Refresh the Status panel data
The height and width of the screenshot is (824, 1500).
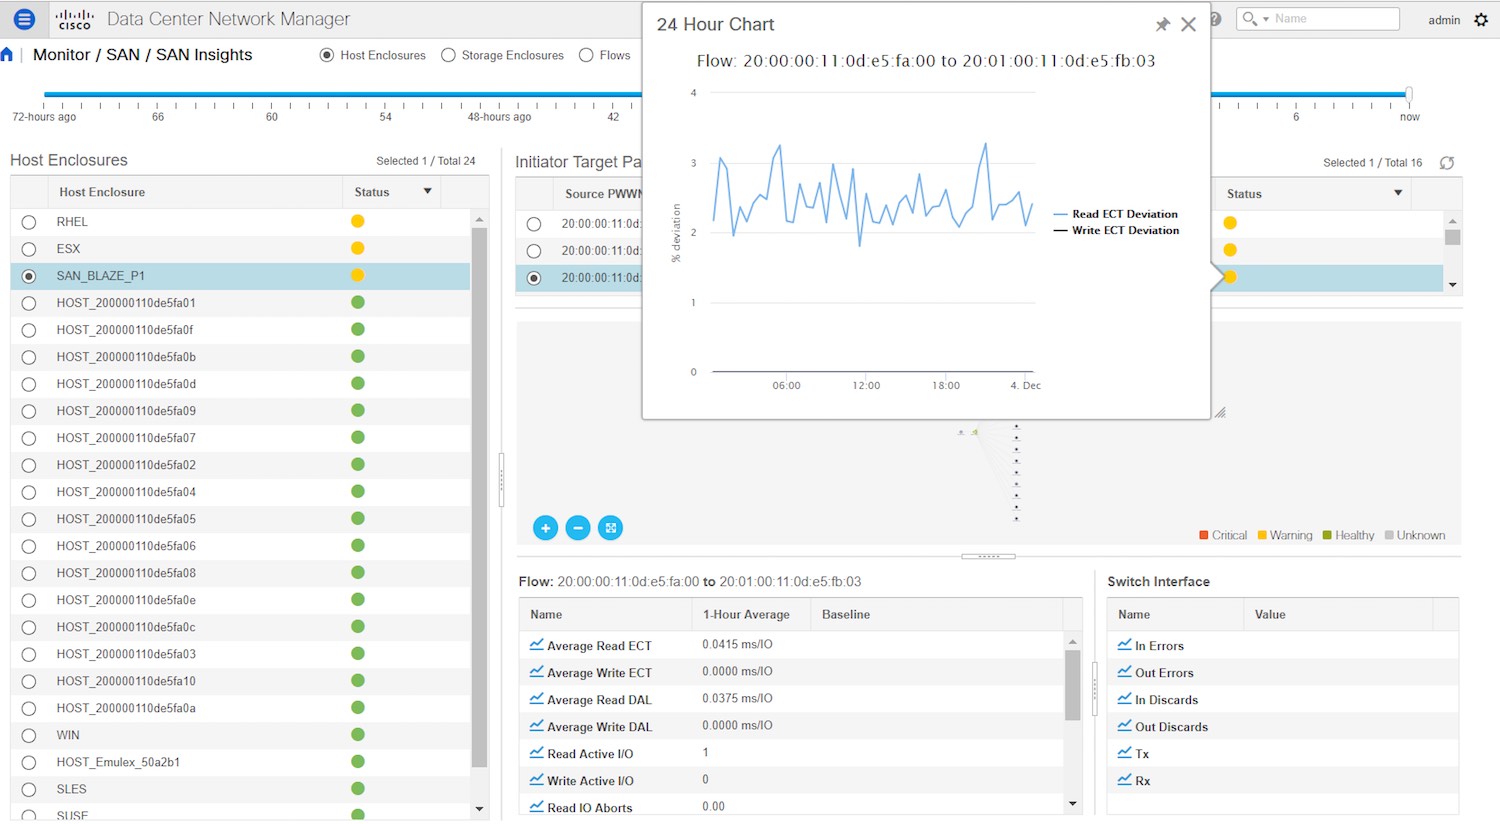(x=1447, y=163)
